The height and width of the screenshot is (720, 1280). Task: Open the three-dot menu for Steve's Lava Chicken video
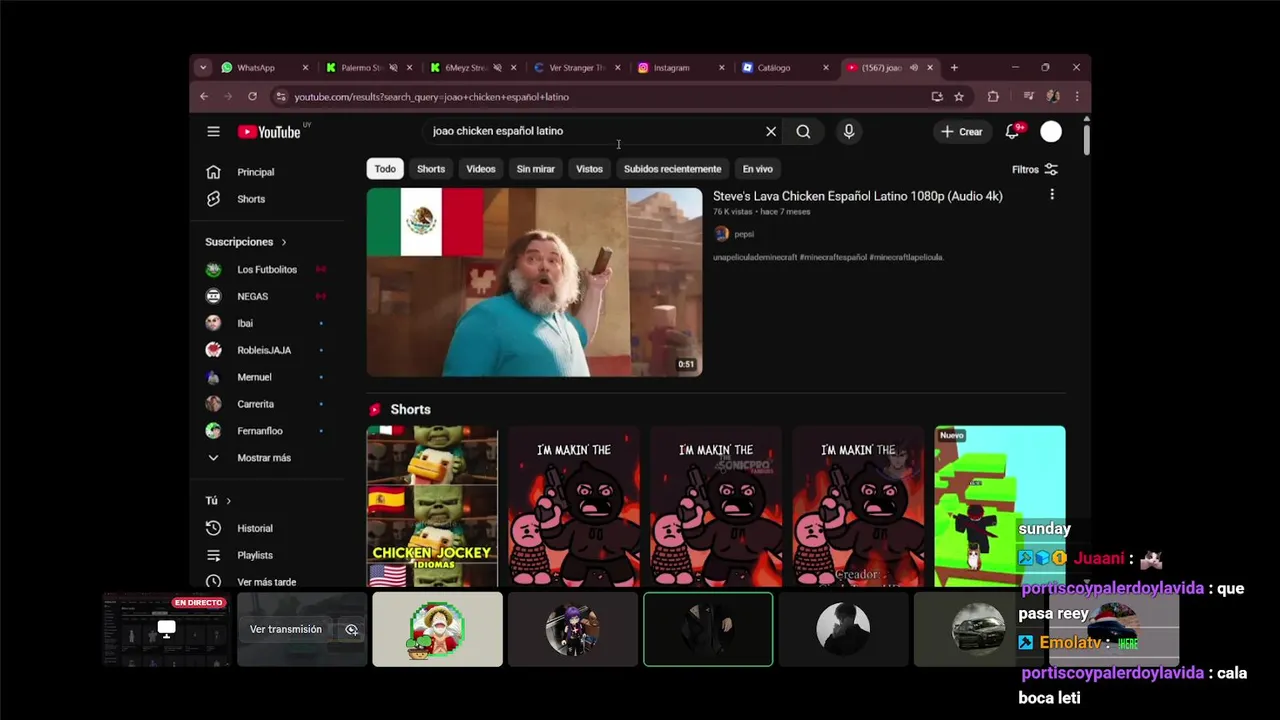1052,195
